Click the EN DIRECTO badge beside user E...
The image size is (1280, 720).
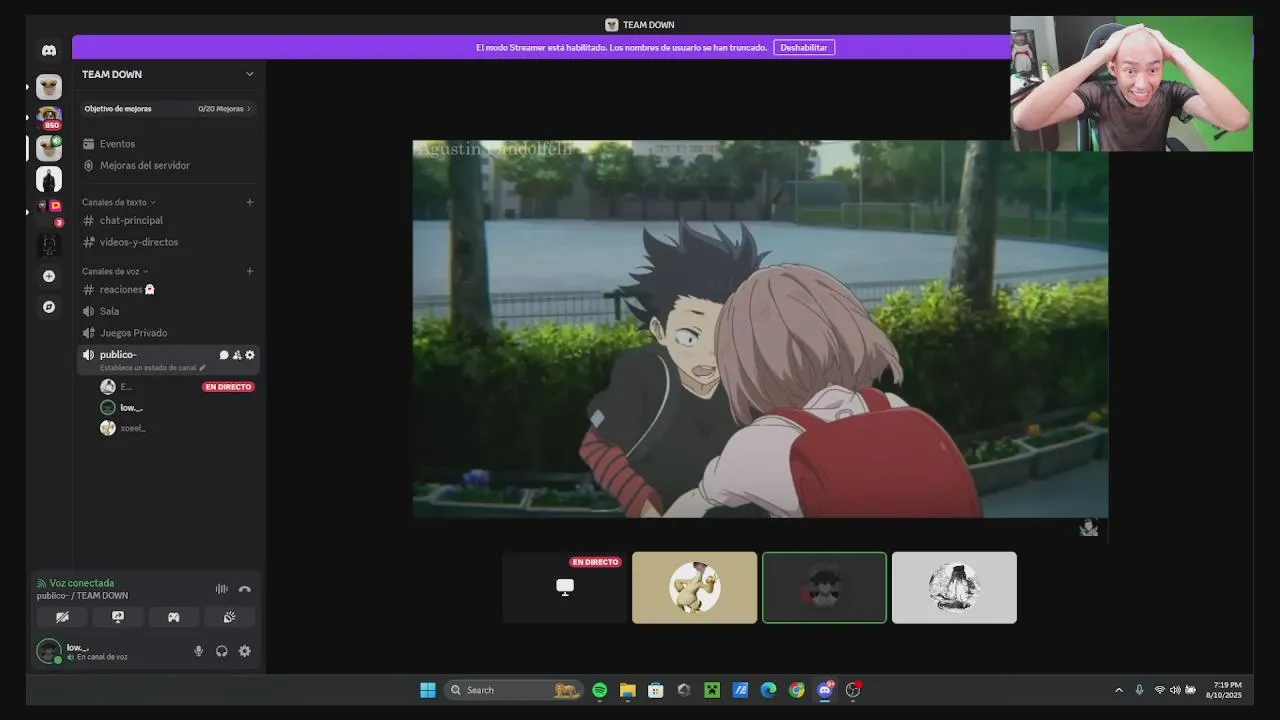228,387
